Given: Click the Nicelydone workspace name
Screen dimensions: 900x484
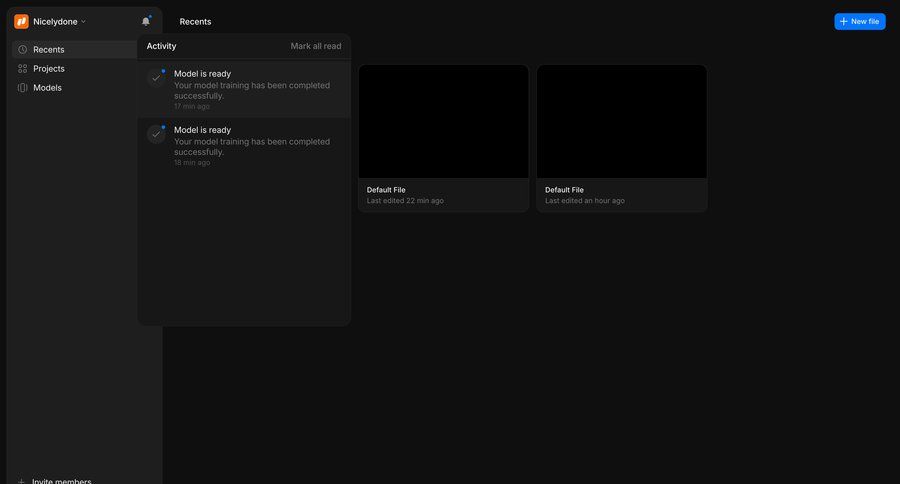Looking at the screenshot, I should click(x=55, y=22).
